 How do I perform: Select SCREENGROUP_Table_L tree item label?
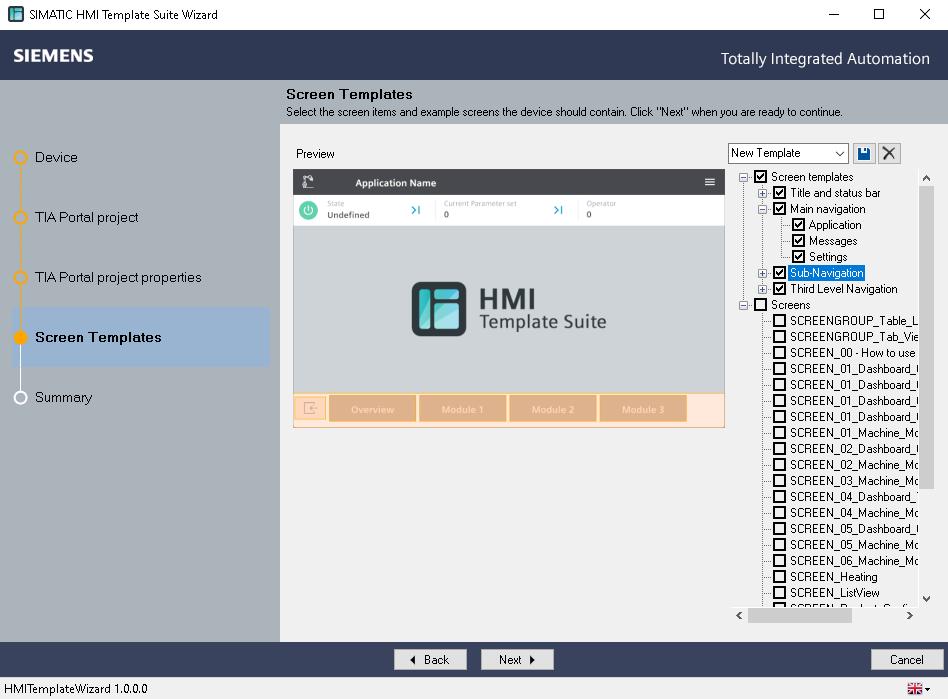coord(853,320)
